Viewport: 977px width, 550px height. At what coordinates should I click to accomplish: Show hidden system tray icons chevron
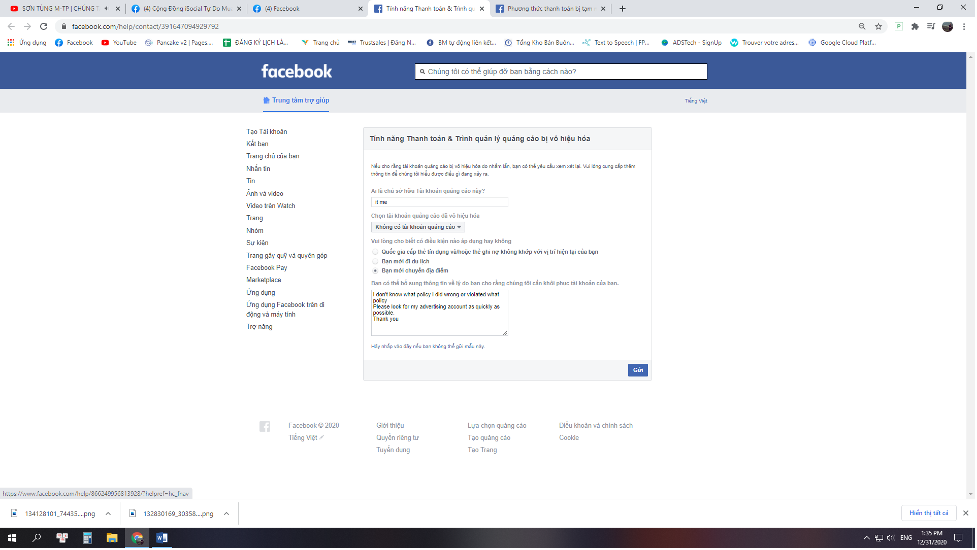(866, 538)
